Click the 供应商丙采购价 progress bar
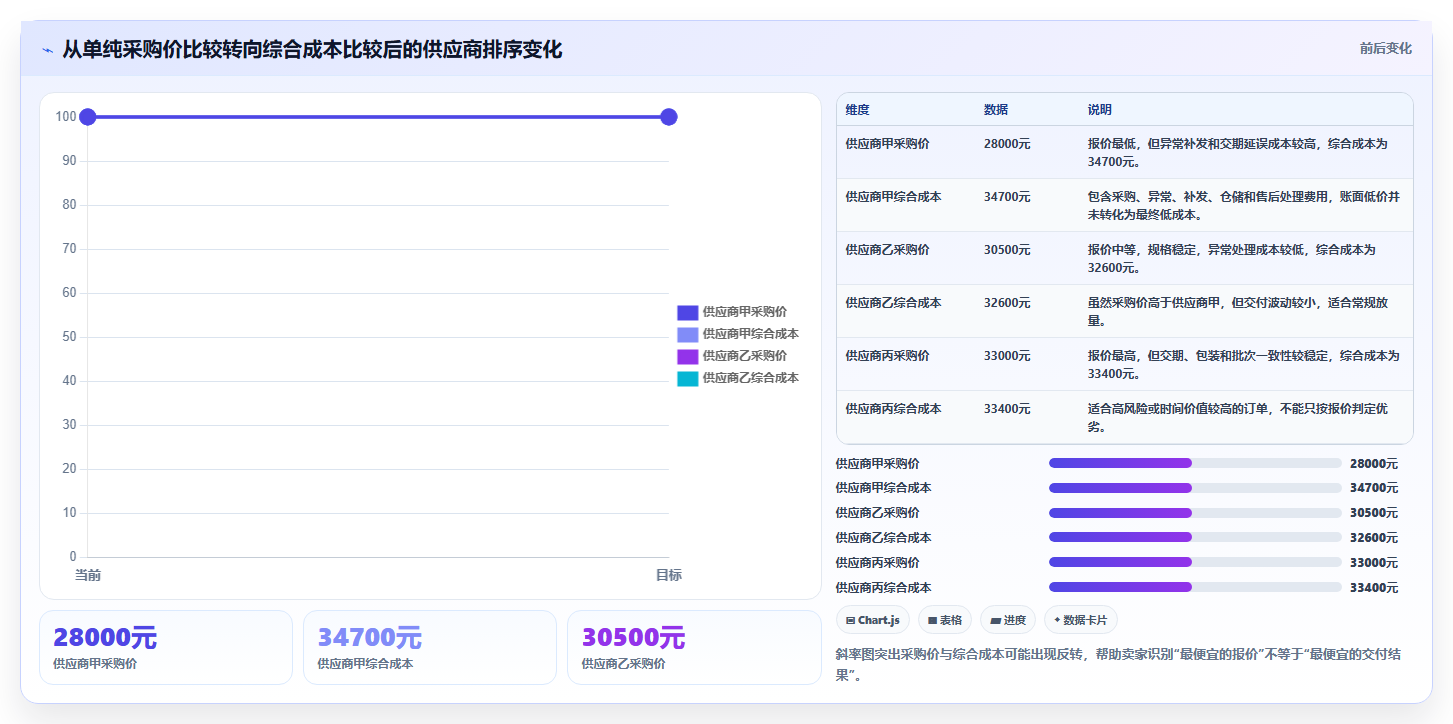Image resolution: width=1453 pixels, height=724 pixels. tap(1195, 562)
